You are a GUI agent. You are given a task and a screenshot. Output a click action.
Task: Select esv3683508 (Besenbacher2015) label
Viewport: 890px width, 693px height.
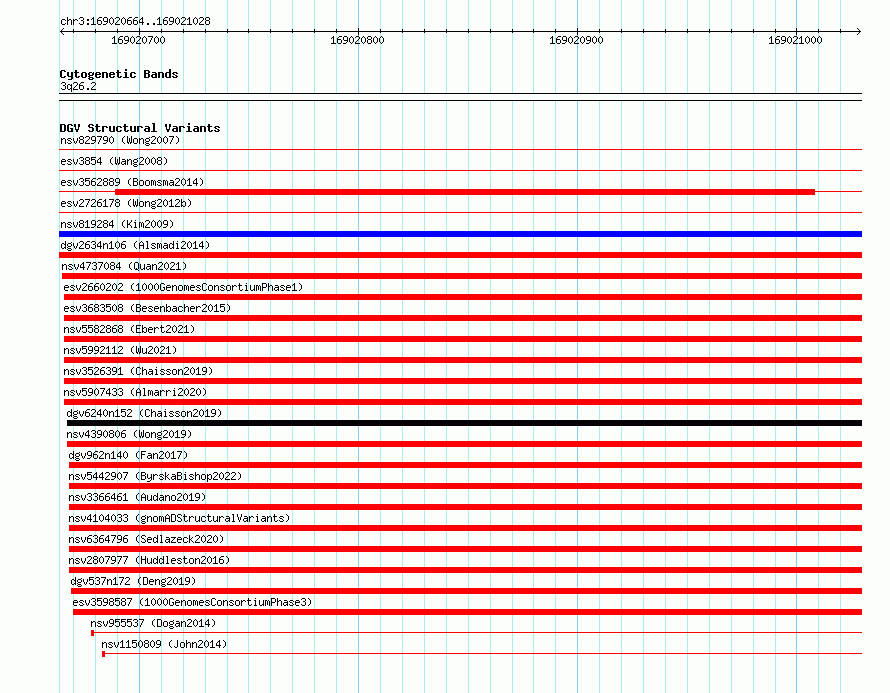coord(147,308)
